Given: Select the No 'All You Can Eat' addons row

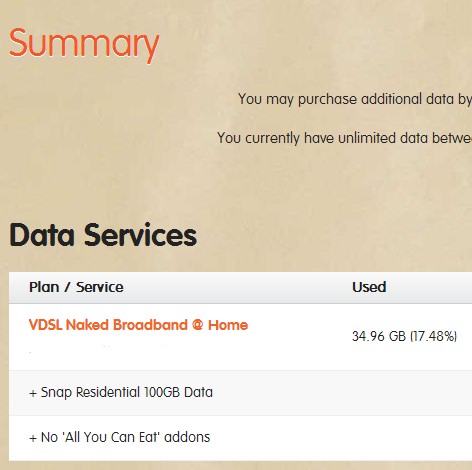Looking at the screenshot, I should point(240,438).
